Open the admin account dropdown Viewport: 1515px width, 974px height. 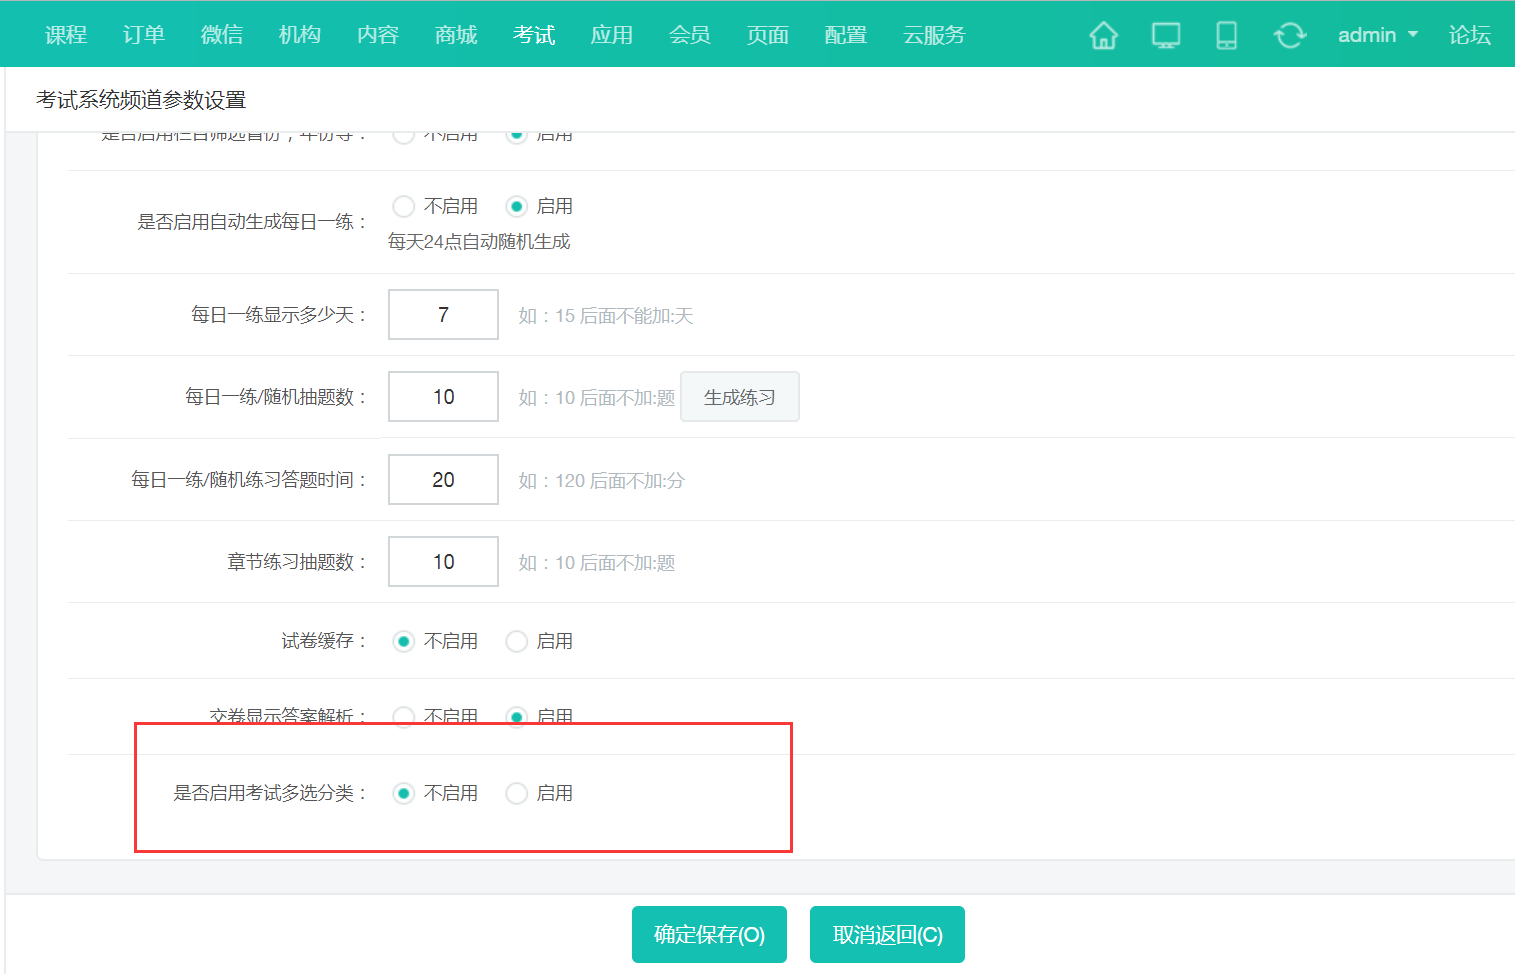tap(1377, 34)
